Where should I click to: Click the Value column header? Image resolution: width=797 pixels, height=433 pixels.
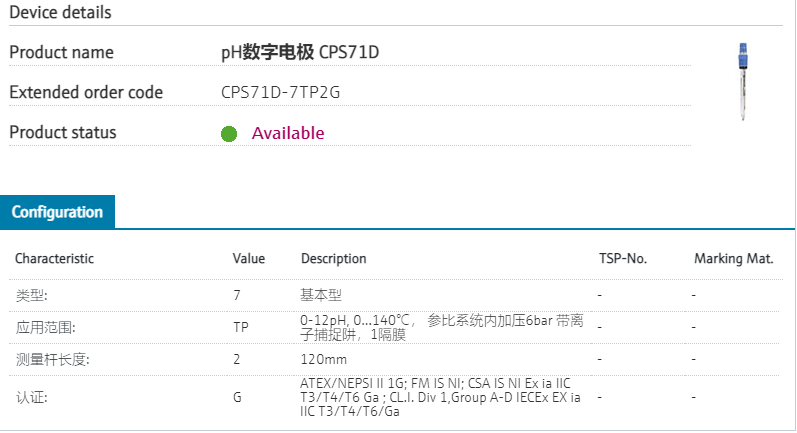[x=249, y=259]
